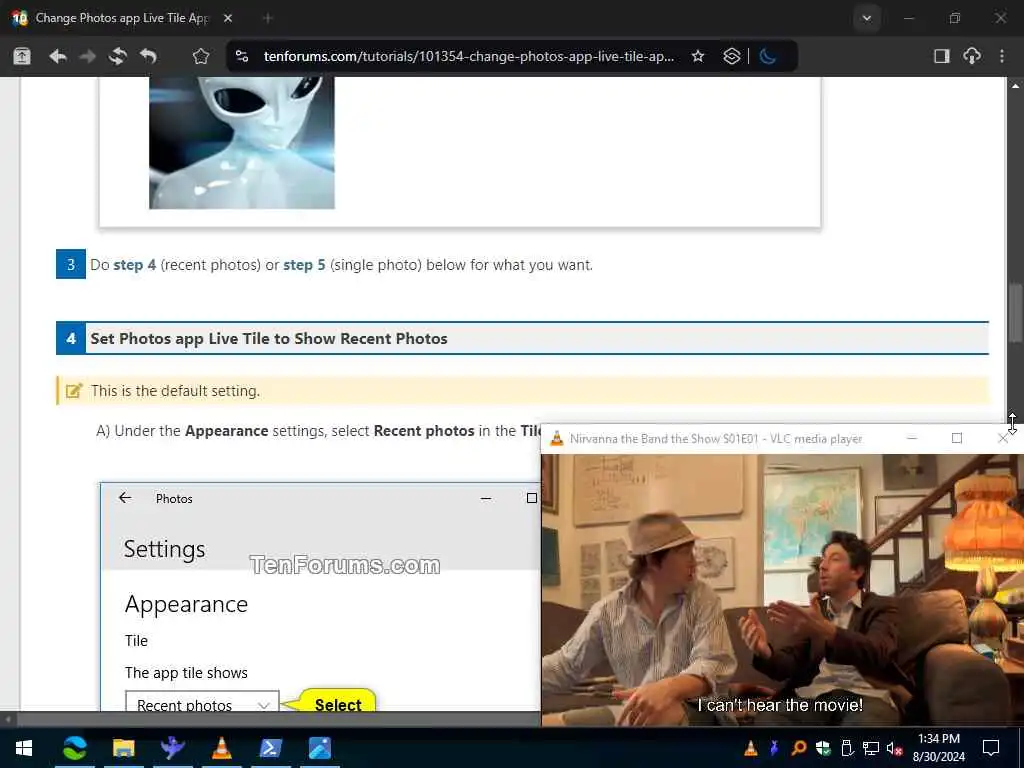
Task: Click the orange magnifier tray icon
Action: (x=799, y=748)
